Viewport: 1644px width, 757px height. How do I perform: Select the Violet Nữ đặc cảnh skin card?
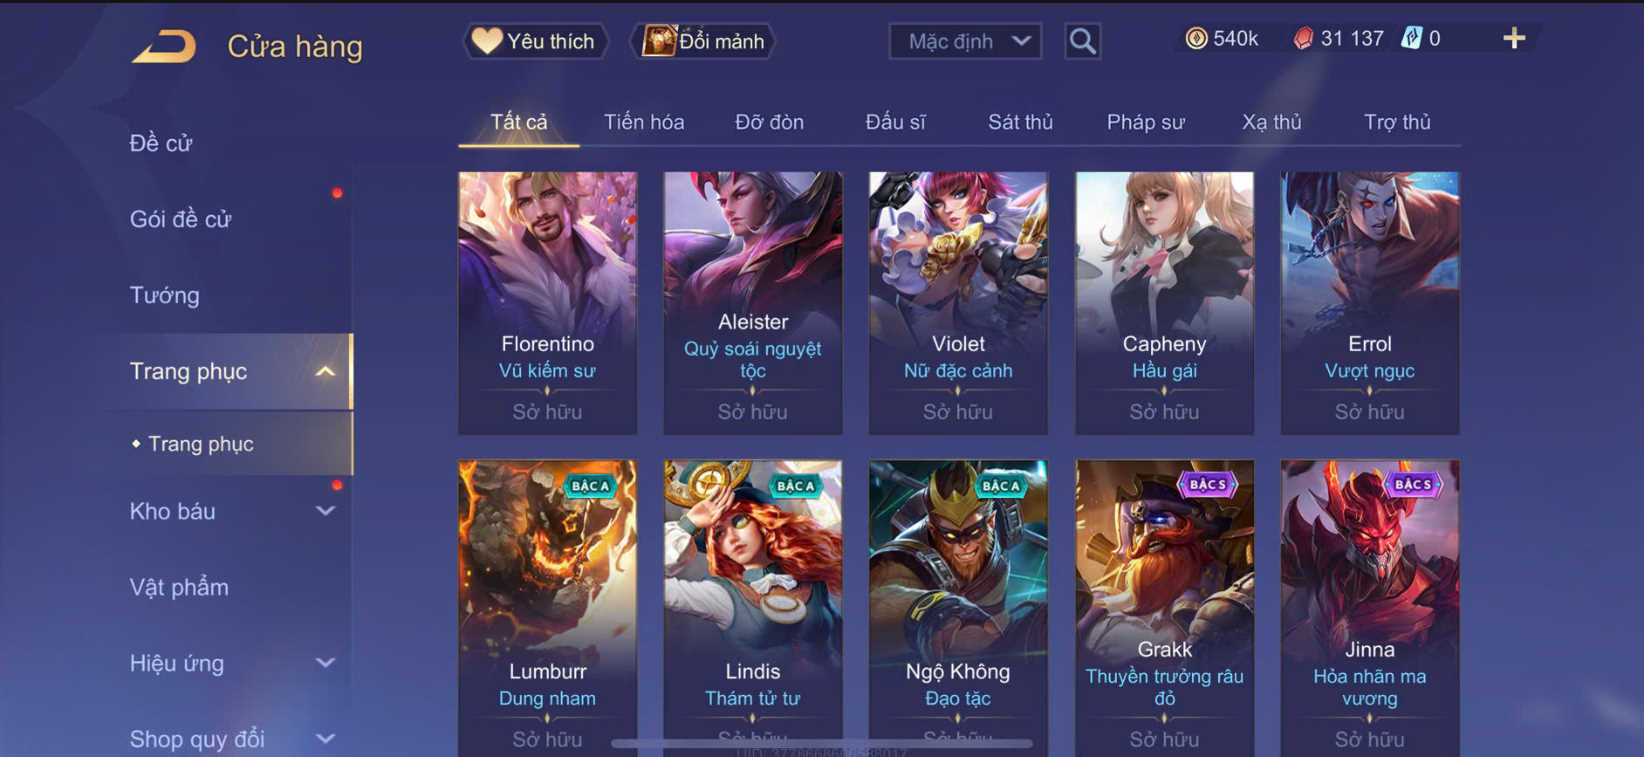(958, 303)
